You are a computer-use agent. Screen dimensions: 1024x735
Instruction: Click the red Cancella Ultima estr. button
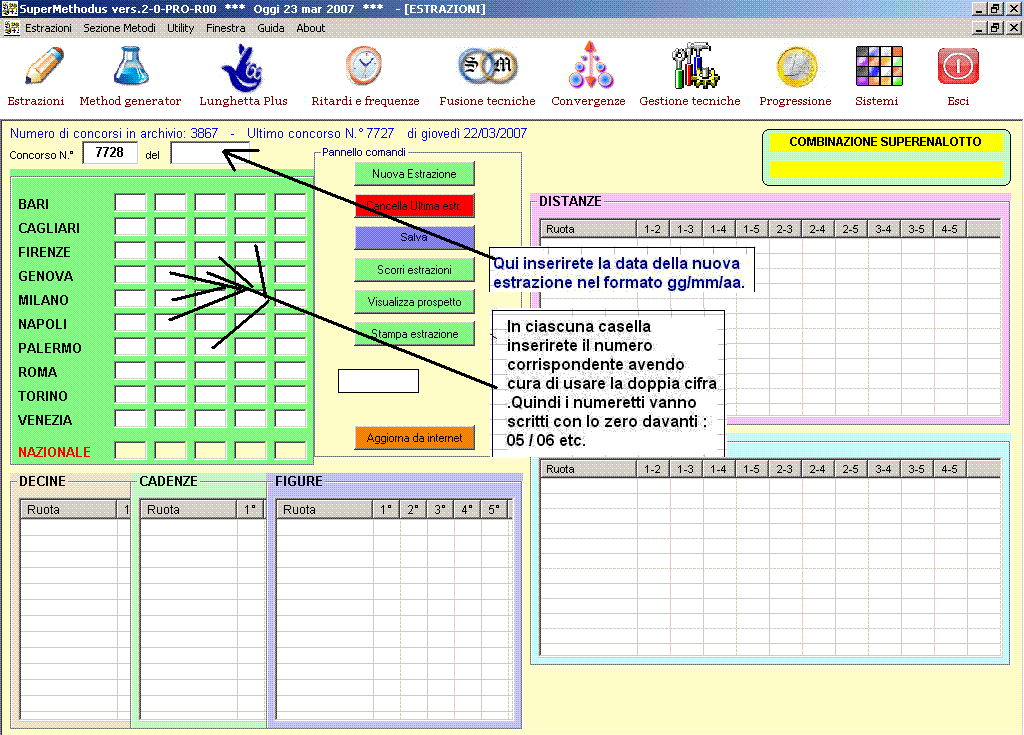coord(414,206)
